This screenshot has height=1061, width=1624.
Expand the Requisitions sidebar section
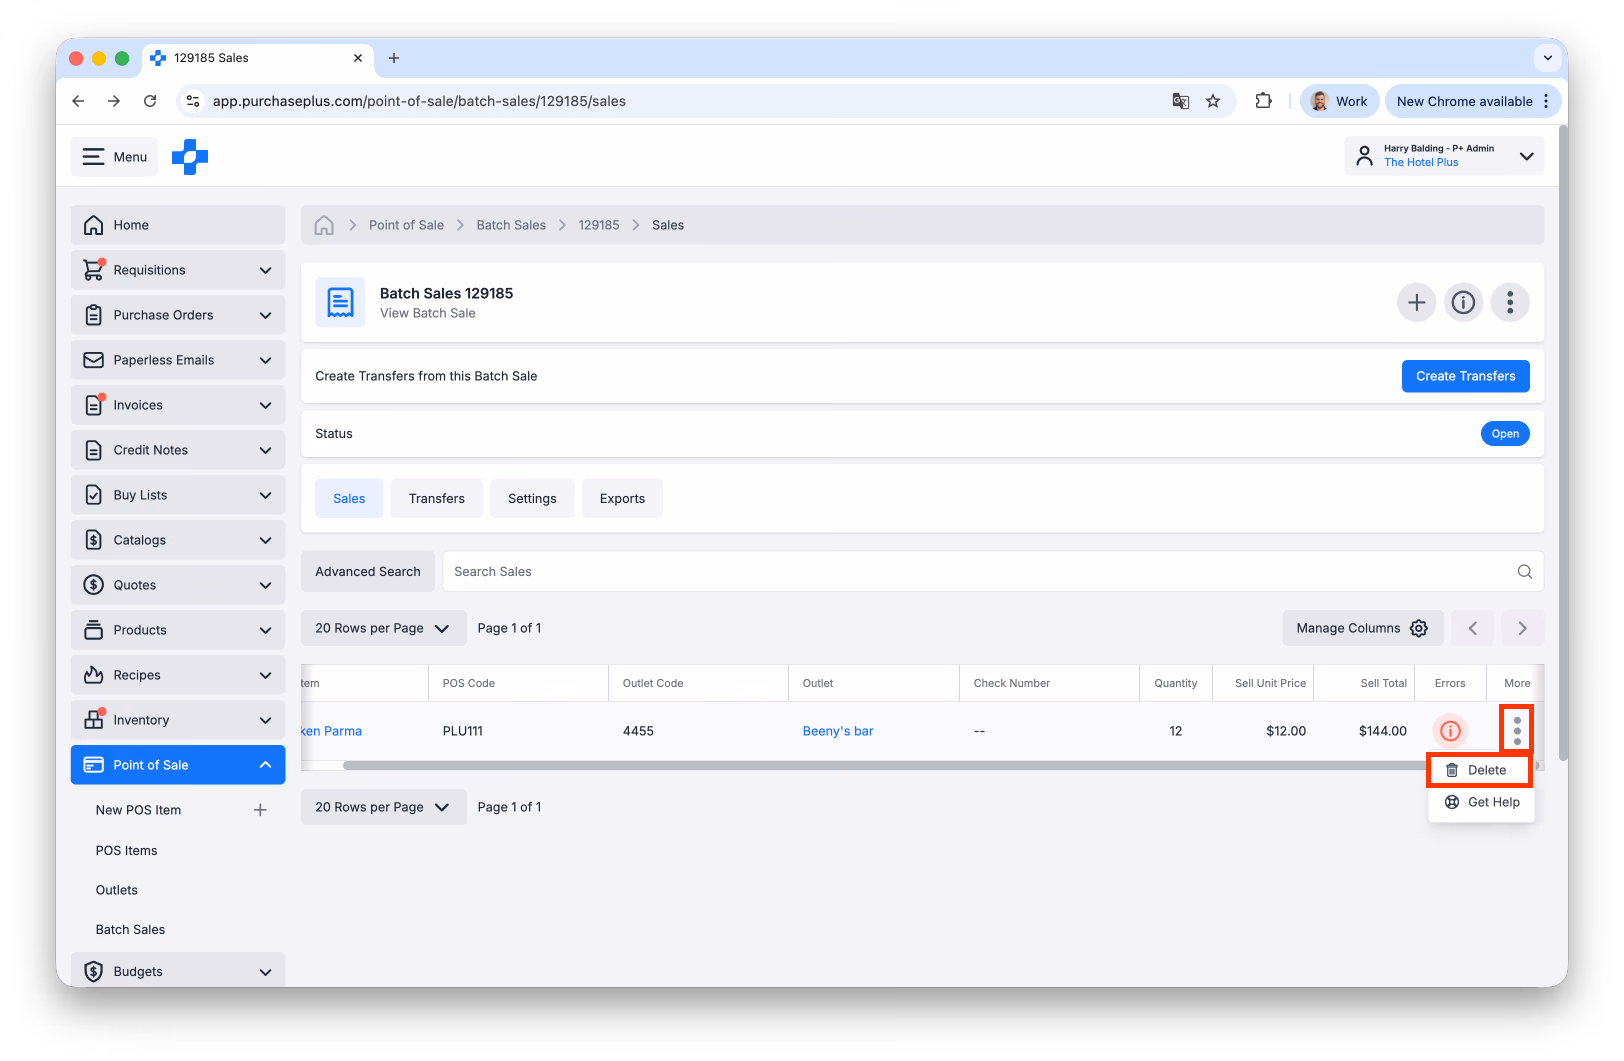[178, 270]
